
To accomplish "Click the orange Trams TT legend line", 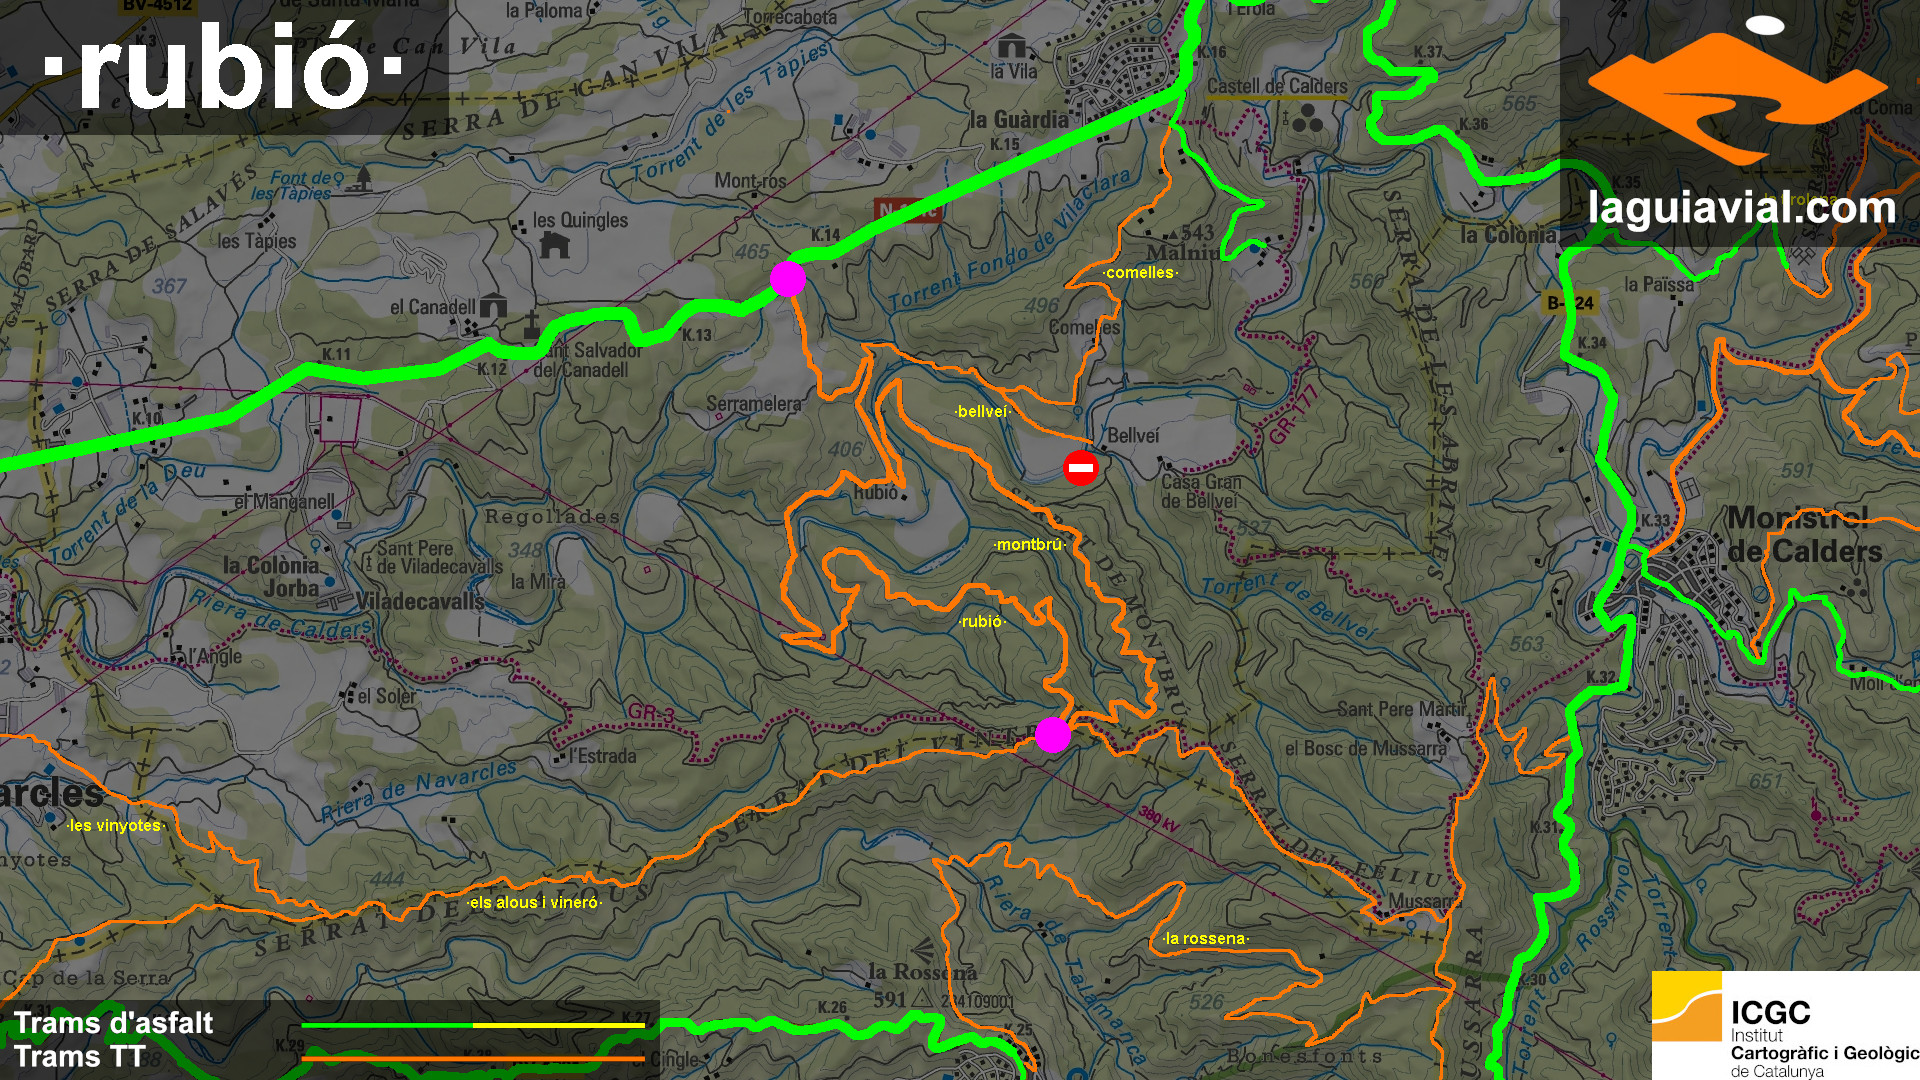I will (x=473, y=1057).
